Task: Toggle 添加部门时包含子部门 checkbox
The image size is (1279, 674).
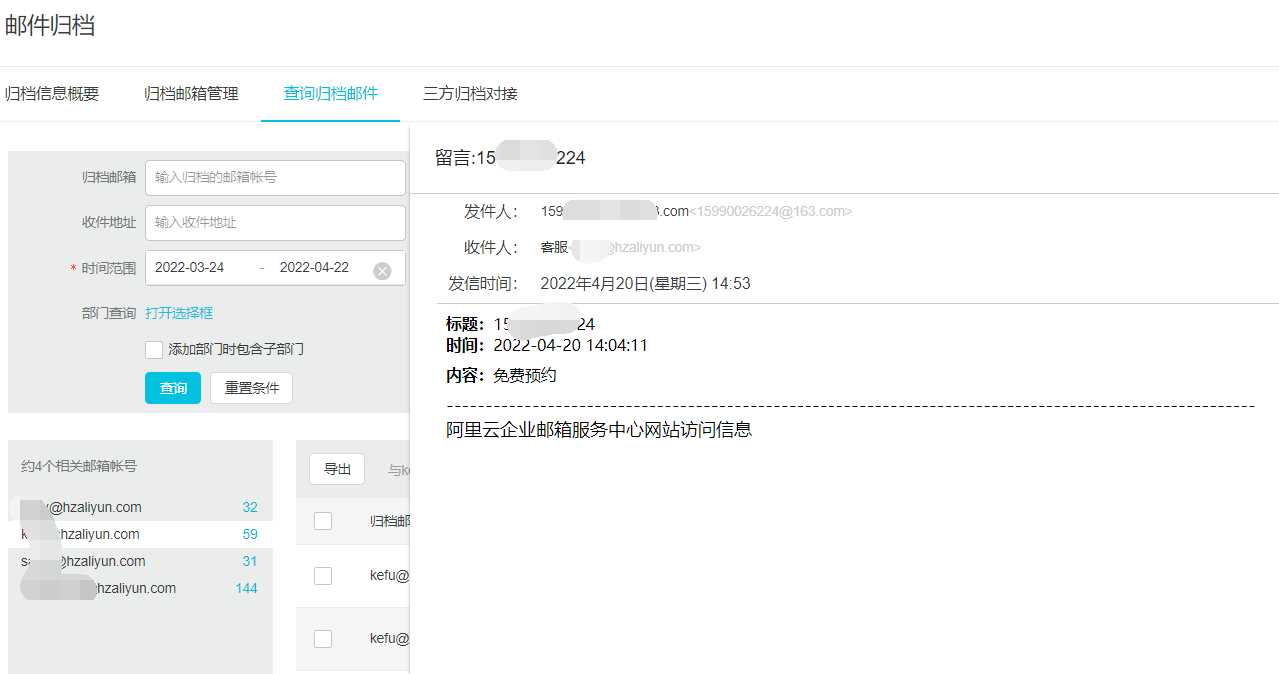Action: [154, 349]
